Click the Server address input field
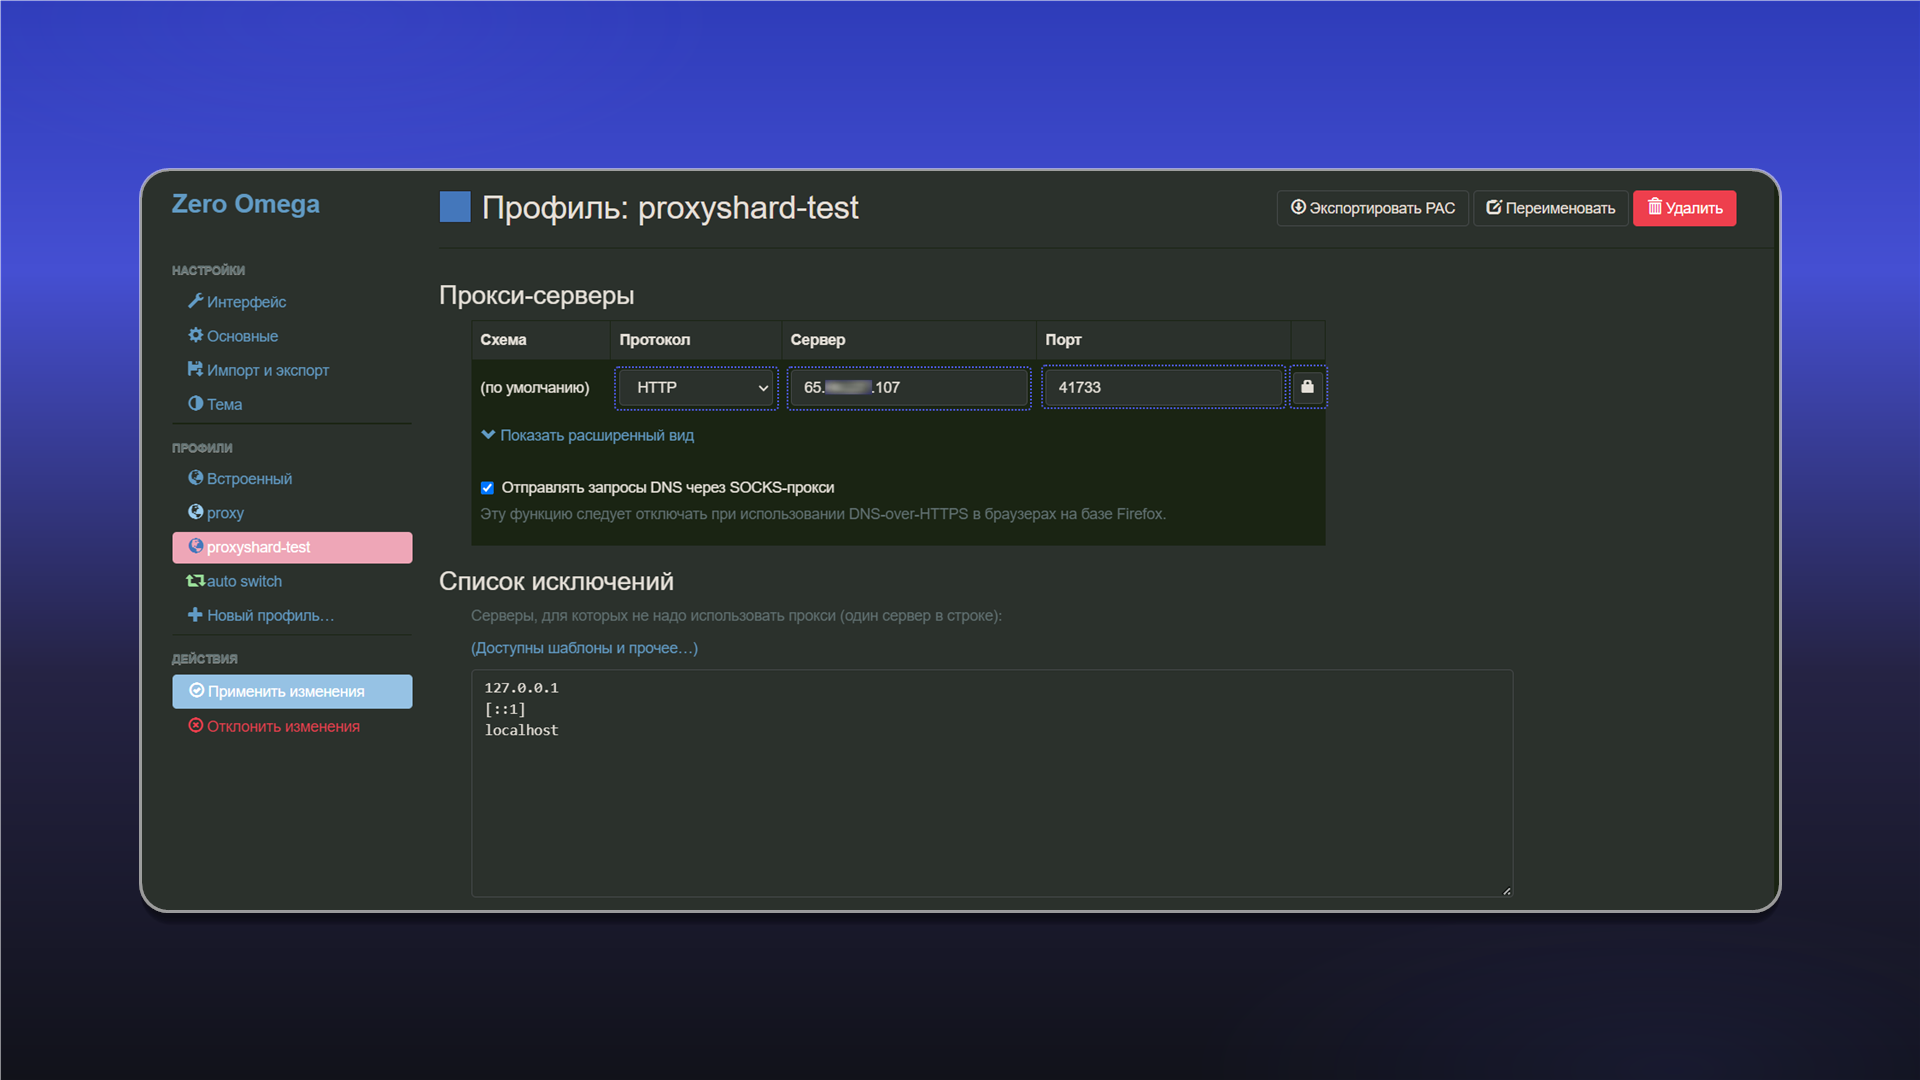The image size is (1920, 1080). [x=909, y=387]
